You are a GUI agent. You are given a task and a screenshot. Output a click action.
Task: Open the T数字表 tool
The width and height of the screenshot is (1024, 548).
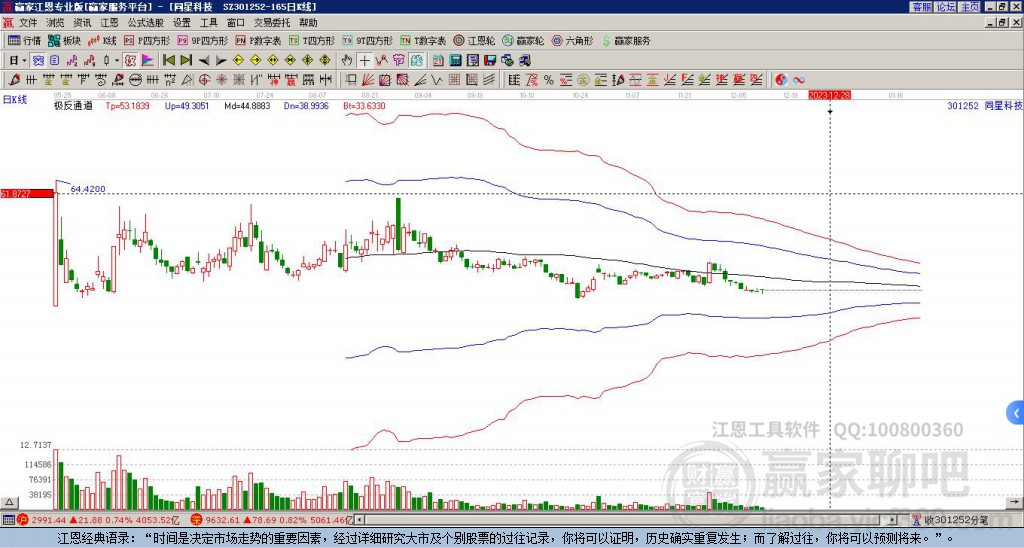coord(423,40)
